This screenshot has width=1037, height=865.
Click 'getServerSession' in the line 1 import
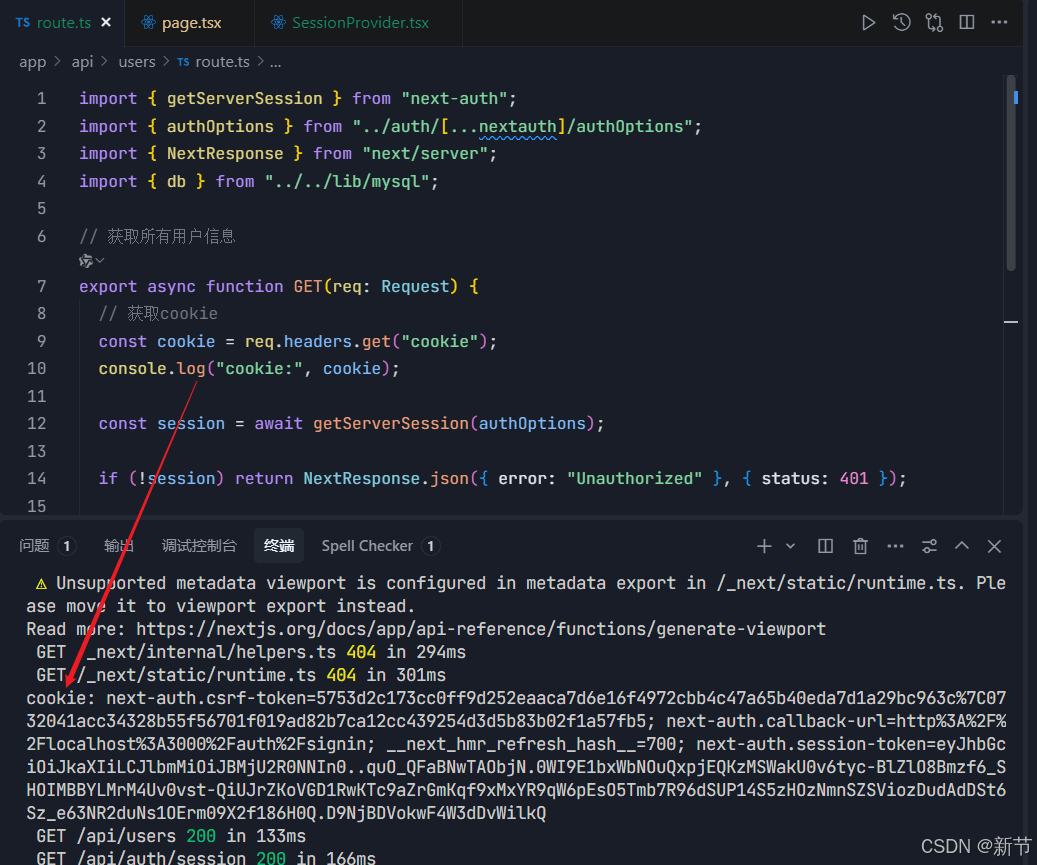(x=244, y=99)
